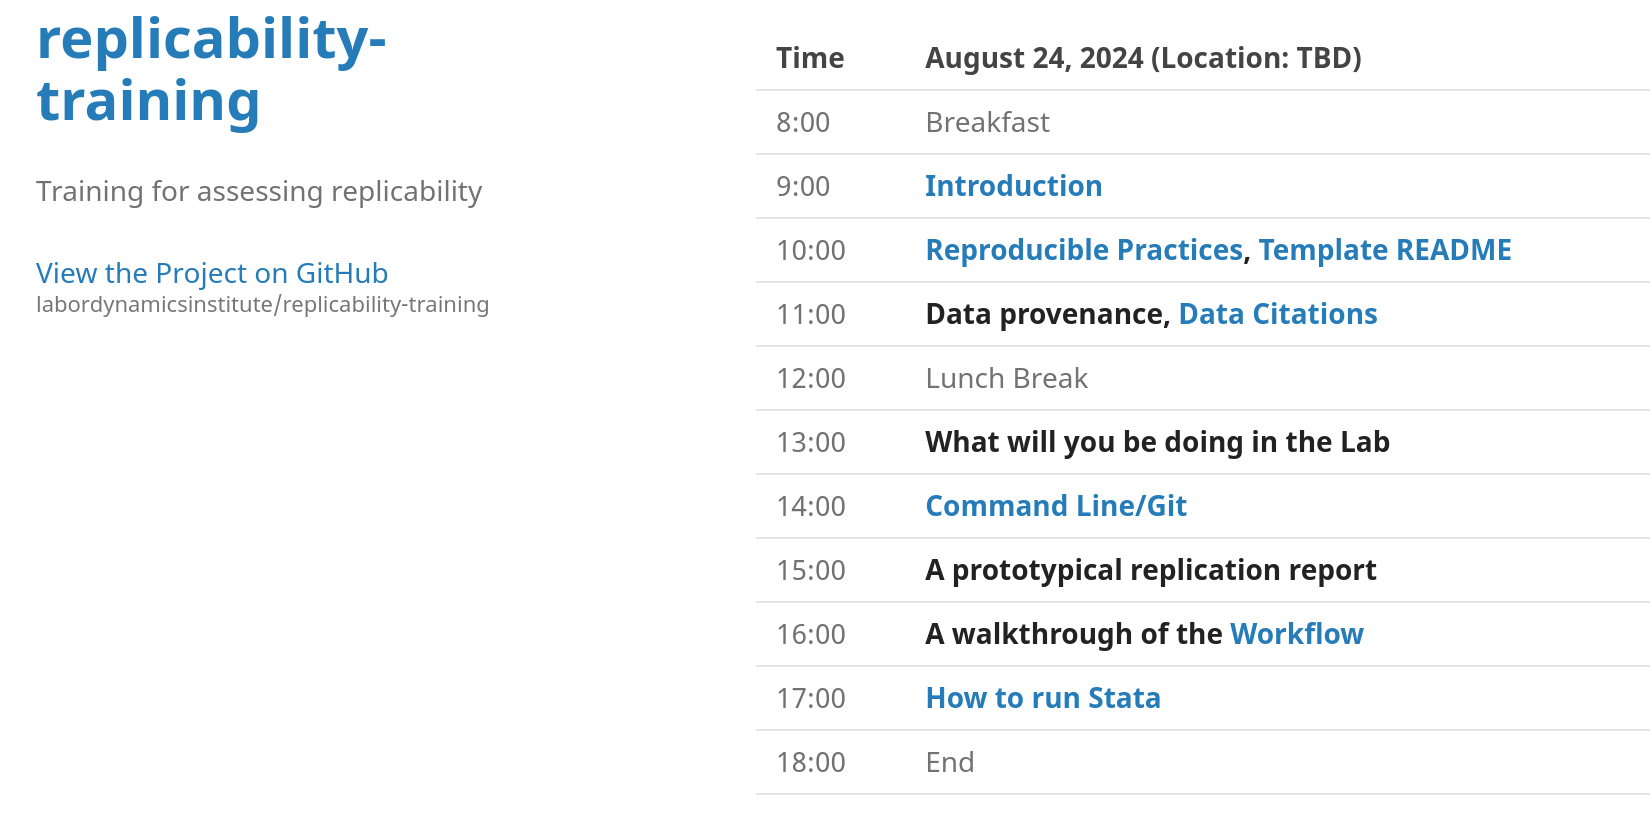Go to the Command Line/Git session
1650x822 pixels.
point(1055,506)
